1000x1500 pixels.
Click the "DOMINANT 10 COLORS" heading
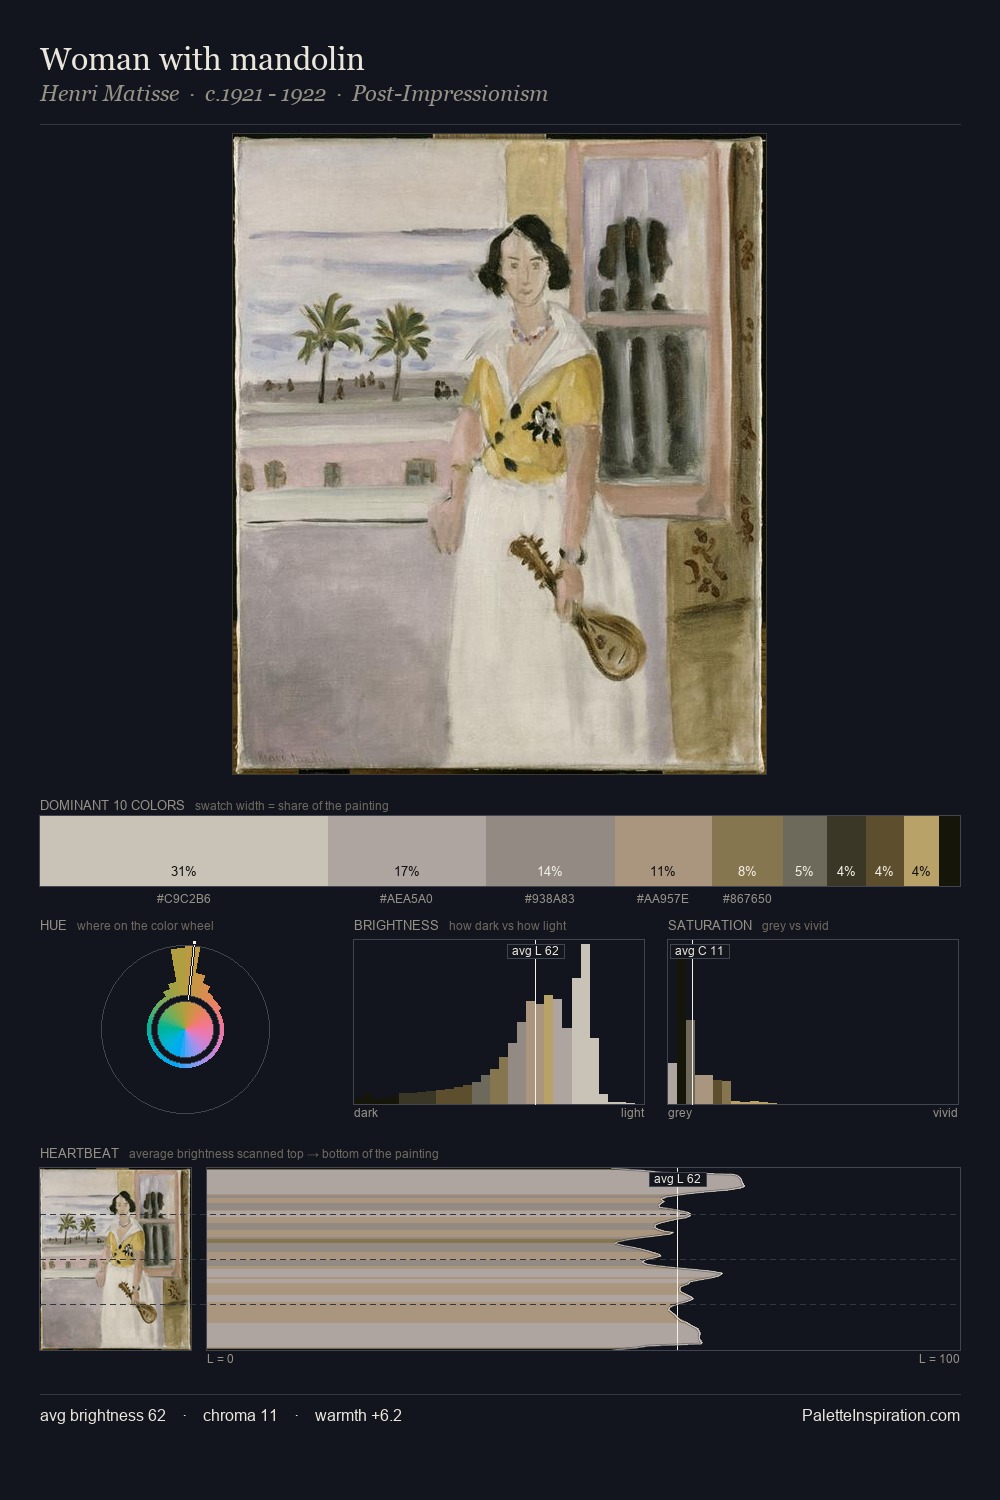112,805
